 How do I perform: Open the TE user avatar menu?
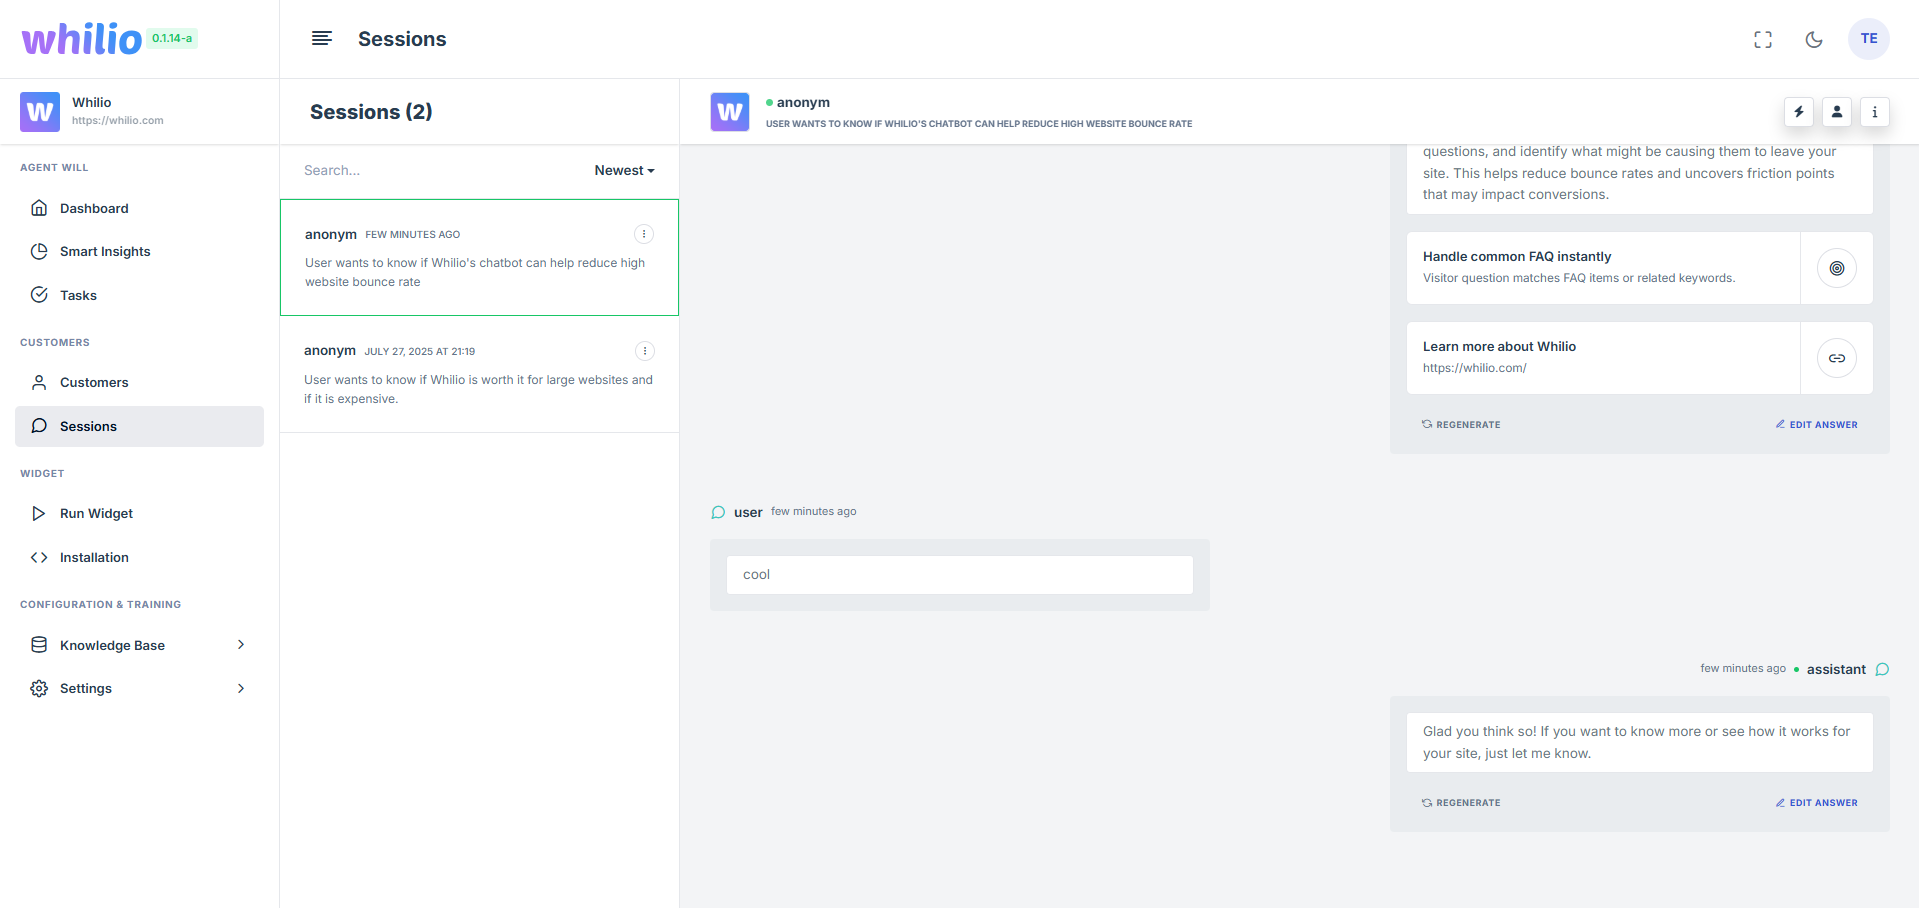[1869, 39]
